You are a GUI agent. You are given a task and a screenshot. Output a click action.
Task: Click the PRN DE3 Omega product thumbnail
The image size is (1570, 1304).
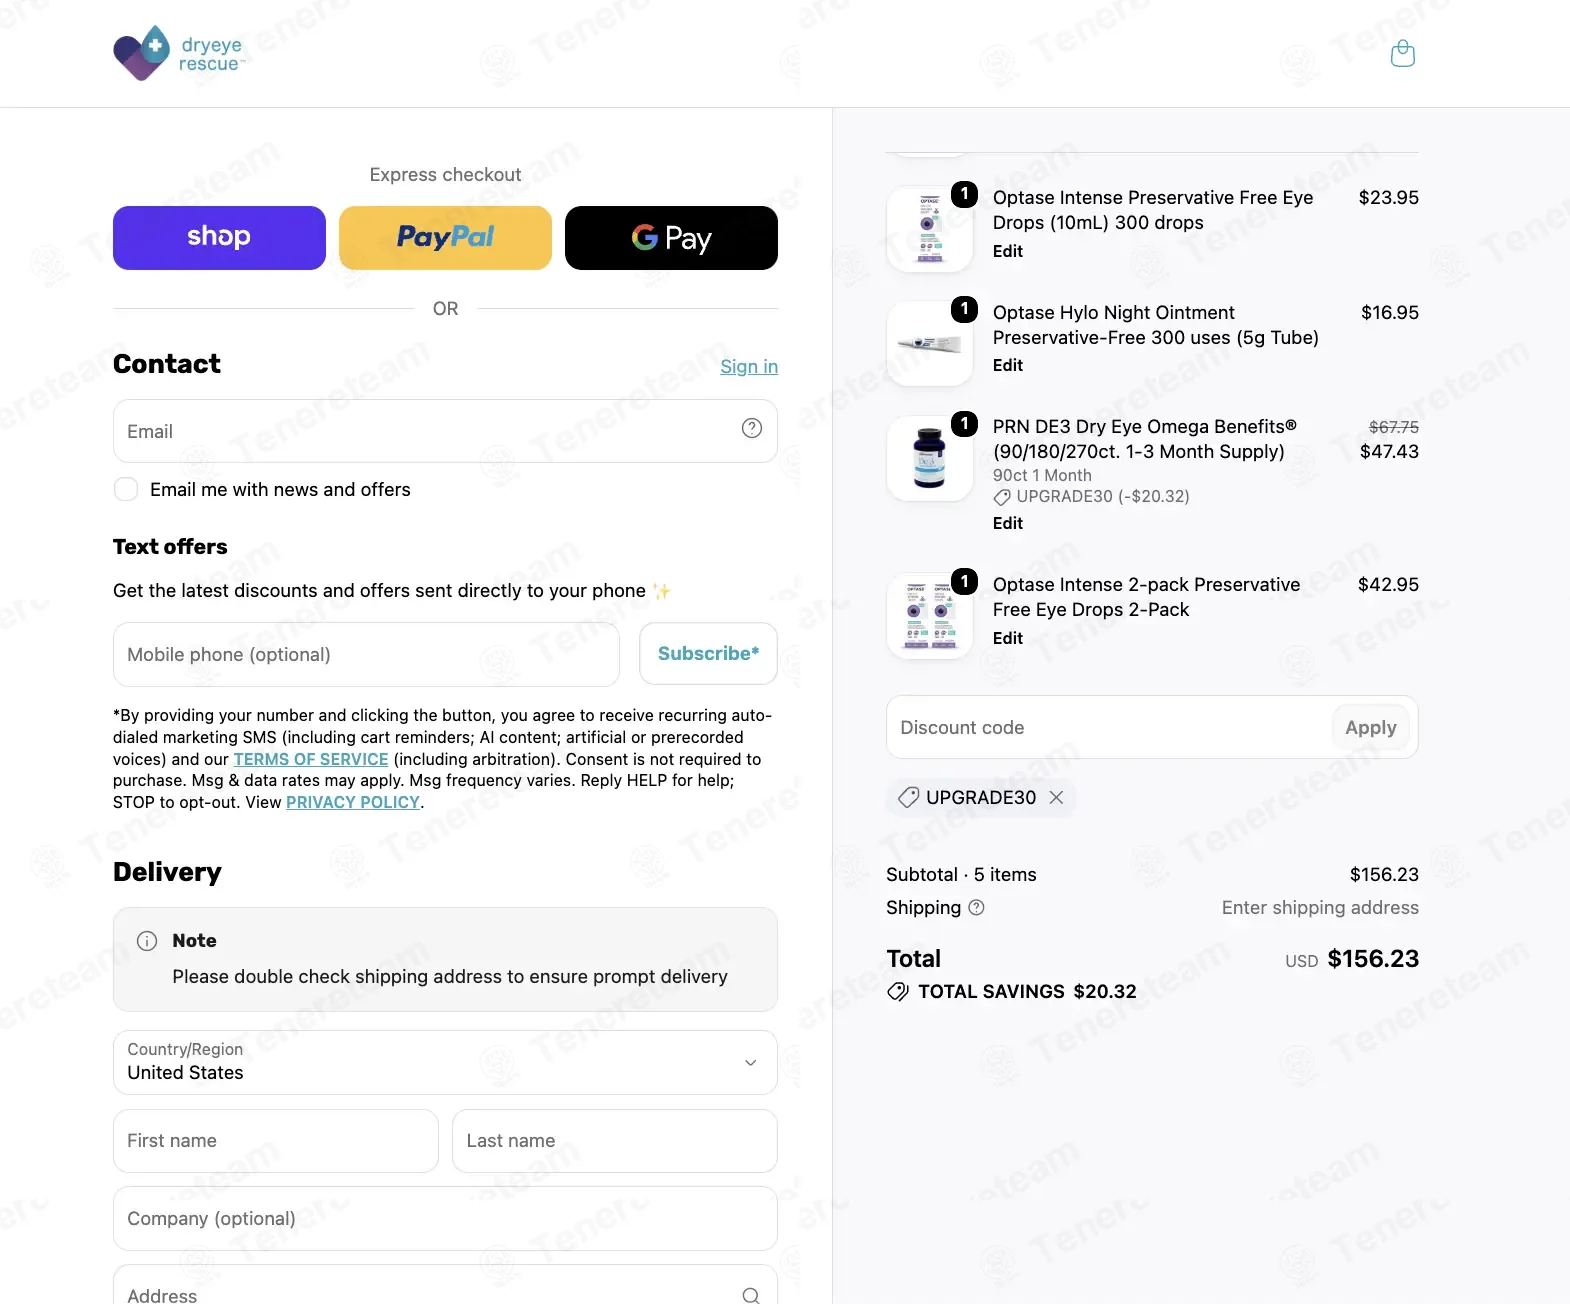click(930, 458)
